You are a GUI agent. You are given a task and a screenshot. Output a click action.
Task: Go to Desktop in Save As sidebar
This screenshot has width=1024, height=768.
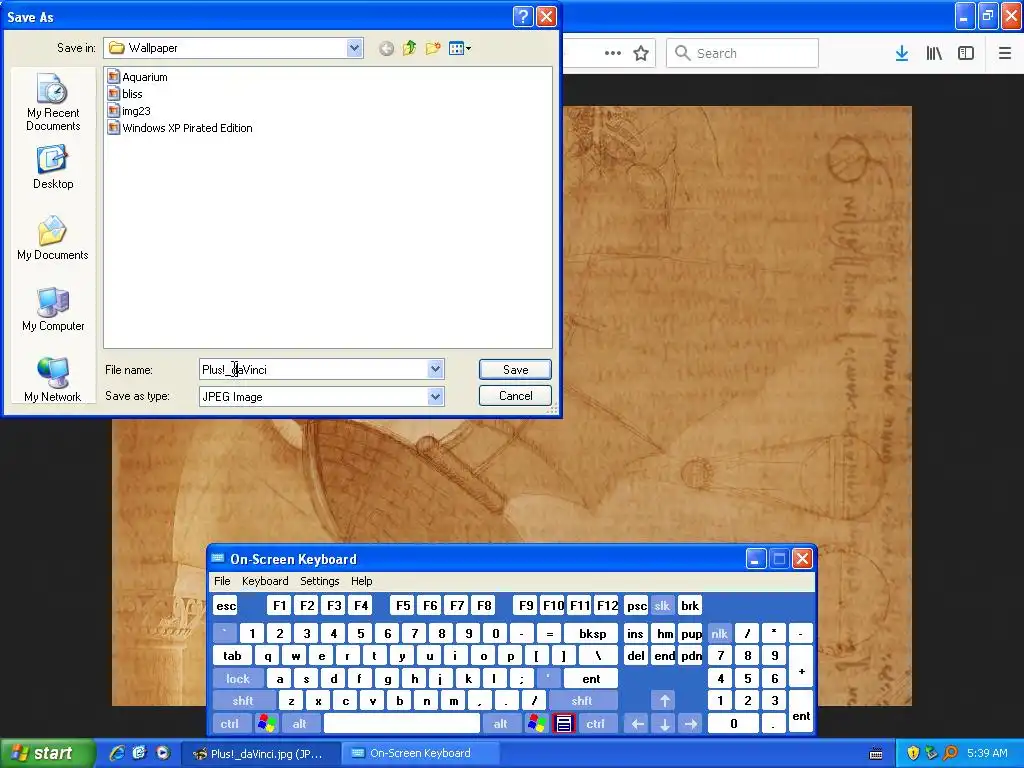(53, 168)
